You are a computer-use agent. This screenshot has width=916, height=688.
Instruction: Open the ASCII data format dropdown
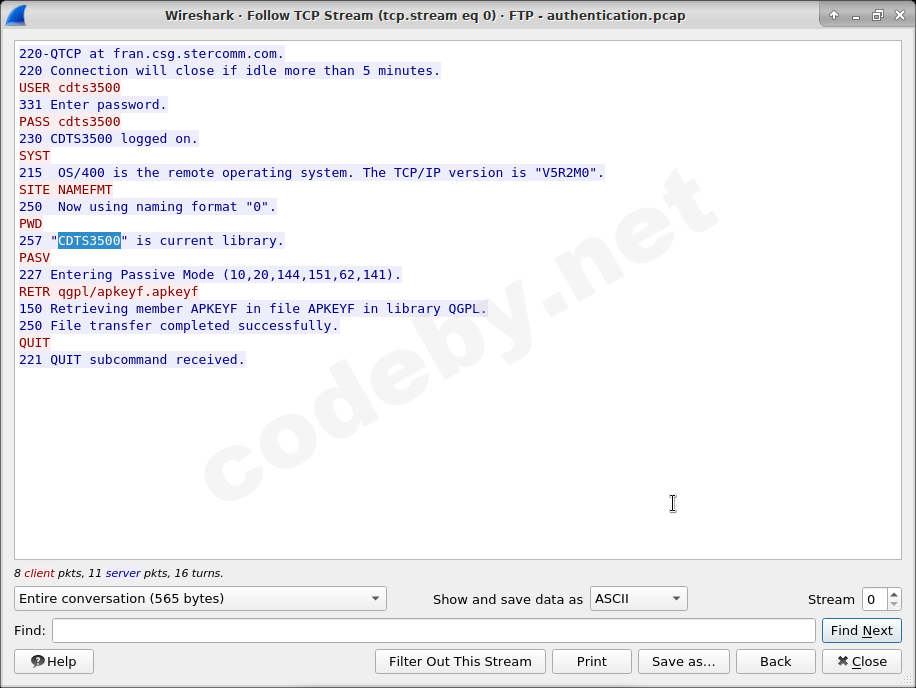(x=638, y=598)
